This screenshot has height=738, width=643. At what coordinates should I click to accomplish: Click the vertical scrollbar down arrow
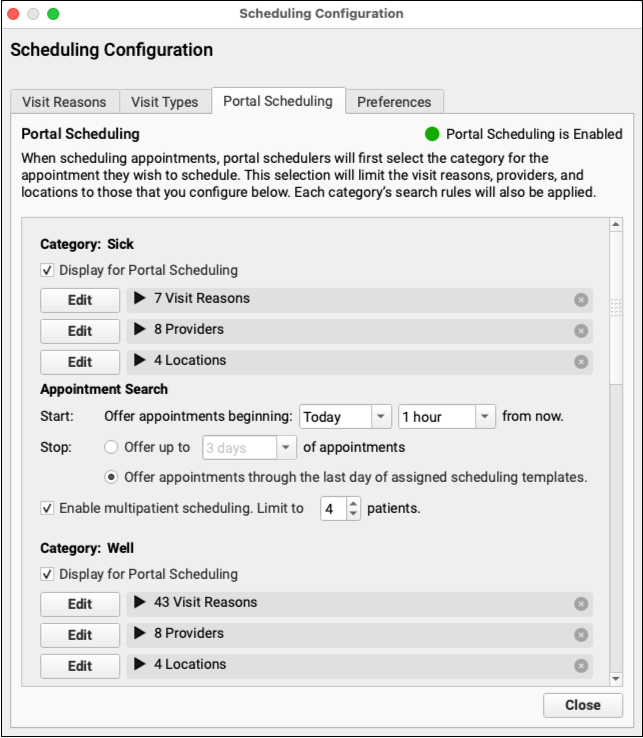tap(616, 679)
